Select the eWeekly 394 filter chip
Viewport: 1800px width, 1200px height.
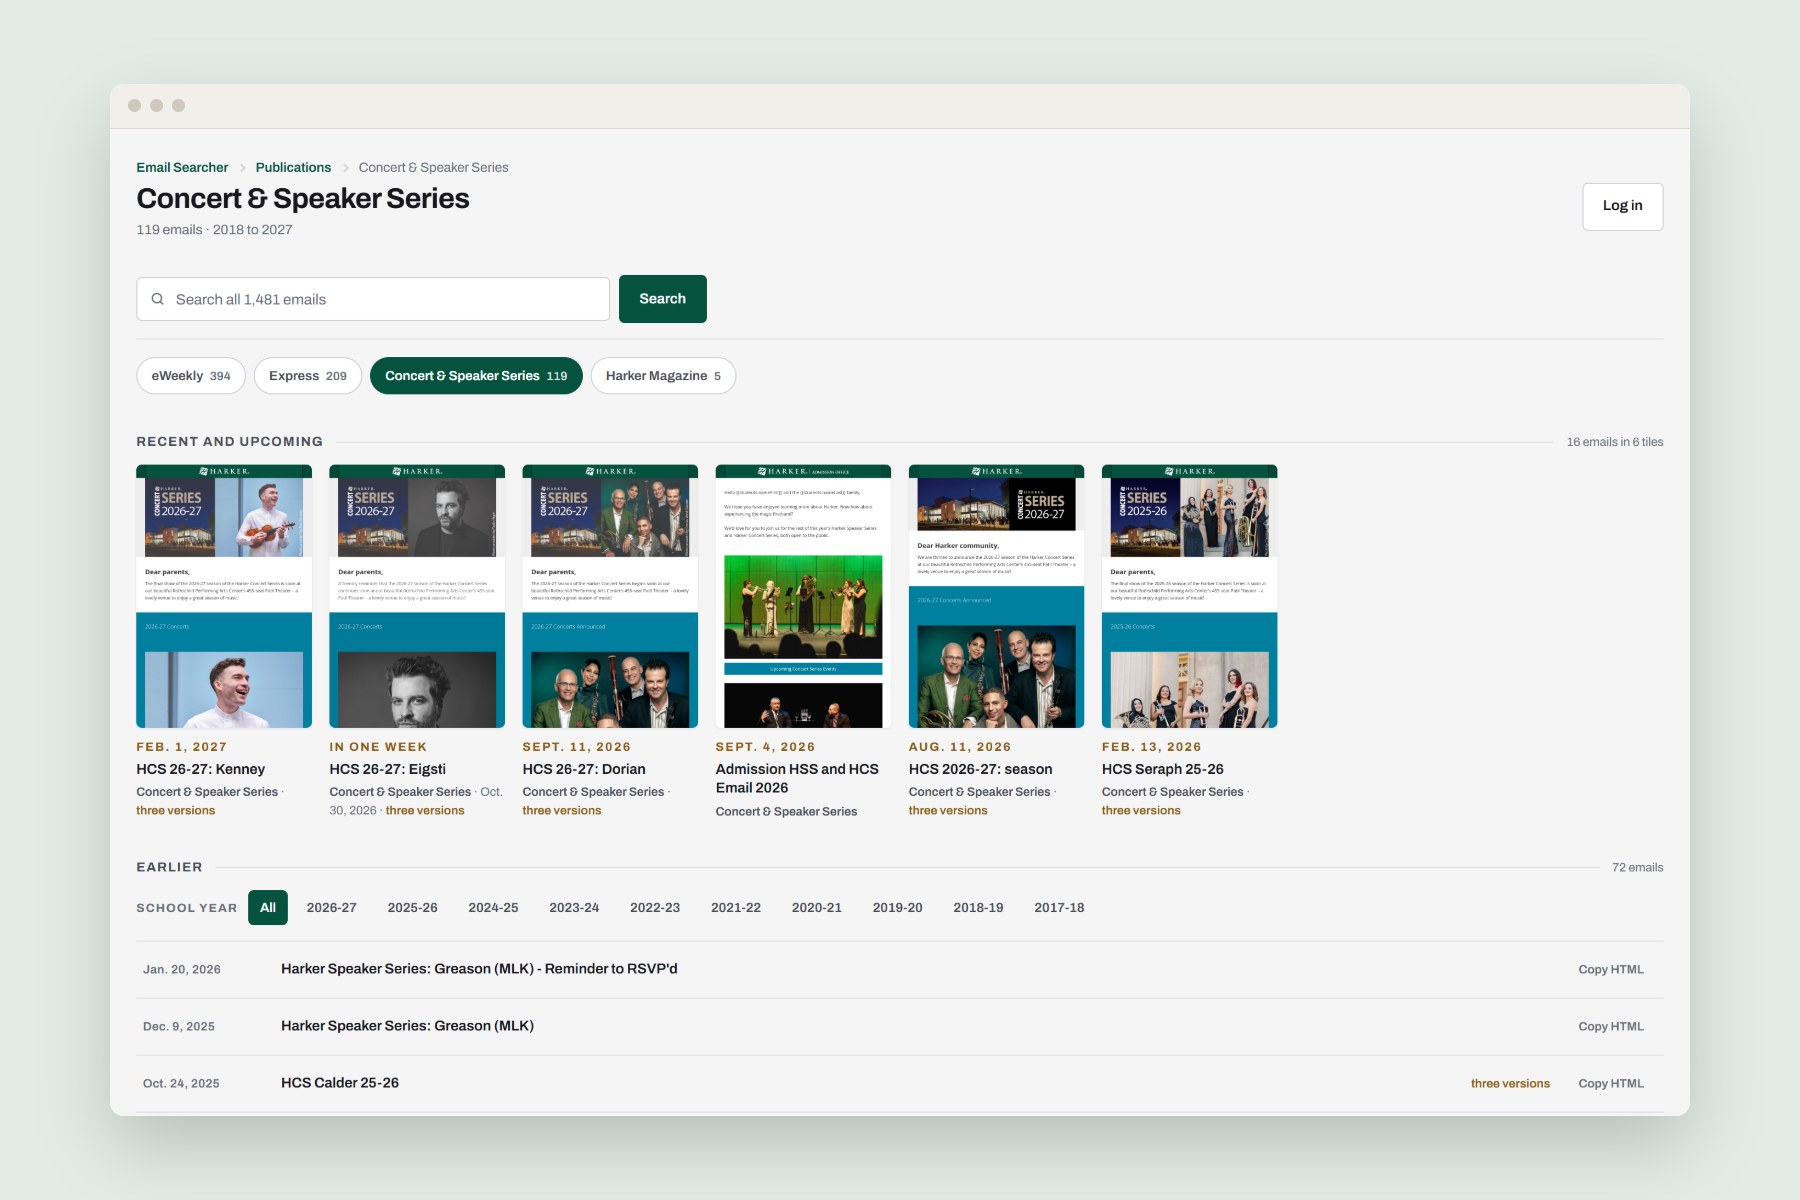191,376
